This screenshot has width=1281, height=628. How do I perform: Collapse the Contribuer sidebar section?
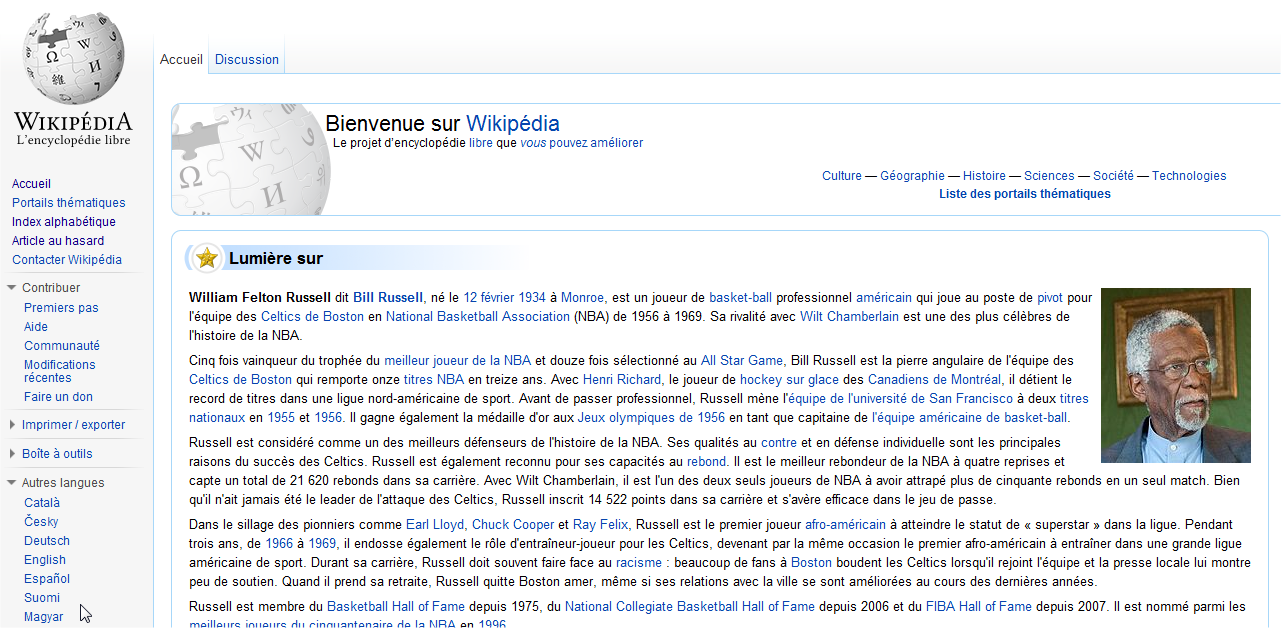[50, 288]
